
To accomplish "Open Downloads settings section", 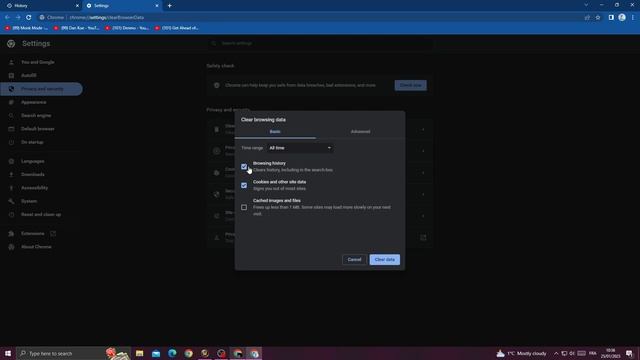I will [x=33, y=174].
